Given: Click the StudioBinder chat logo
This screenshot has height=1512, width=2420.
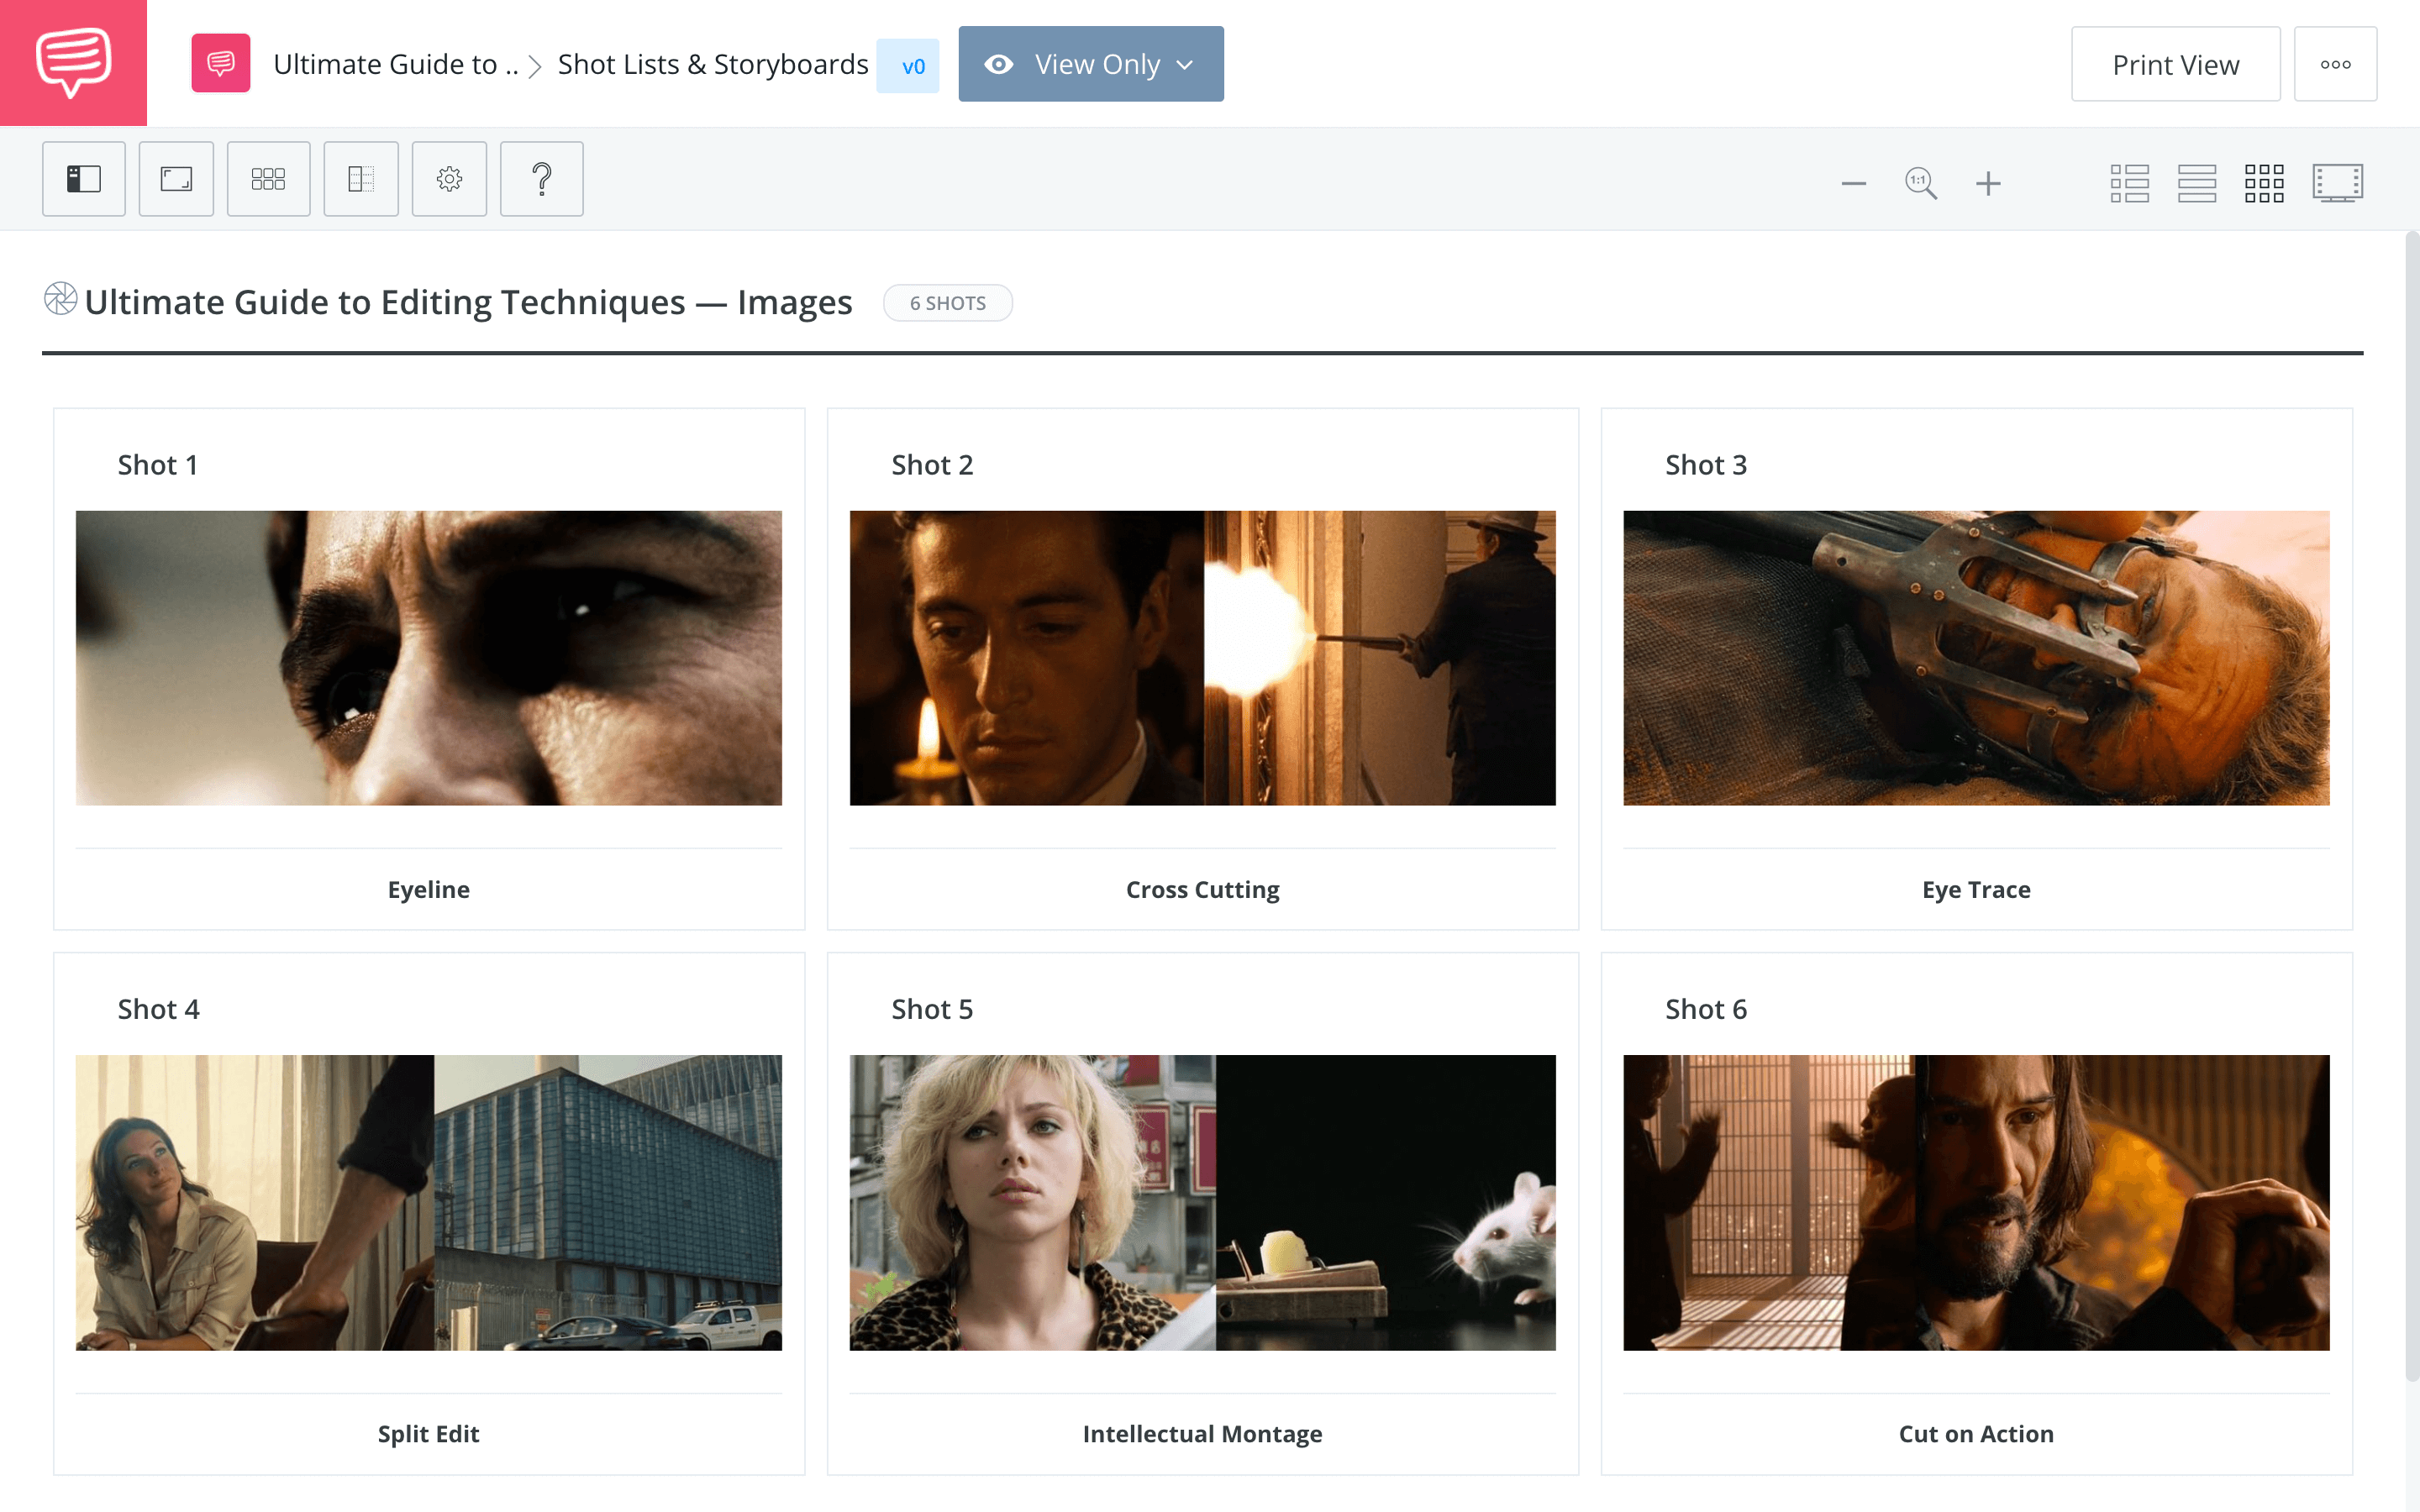Looking at the screenshot, I should [73, 63].
